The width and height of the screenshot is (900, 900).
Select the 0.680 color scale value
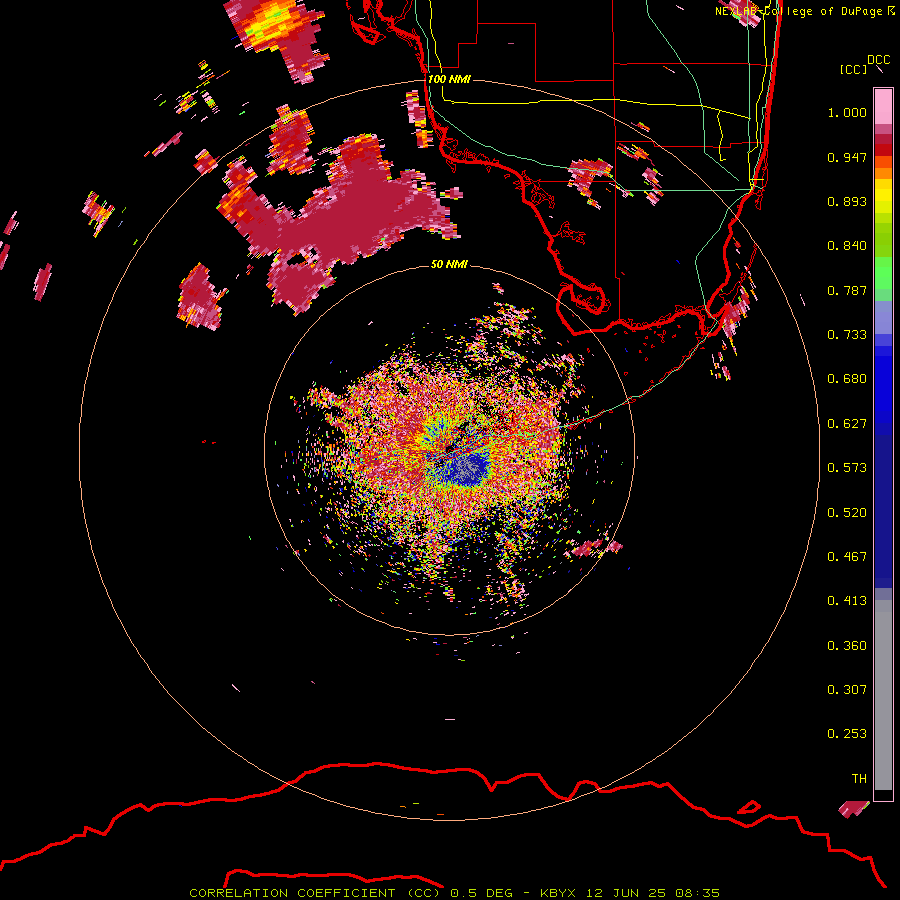847,379
